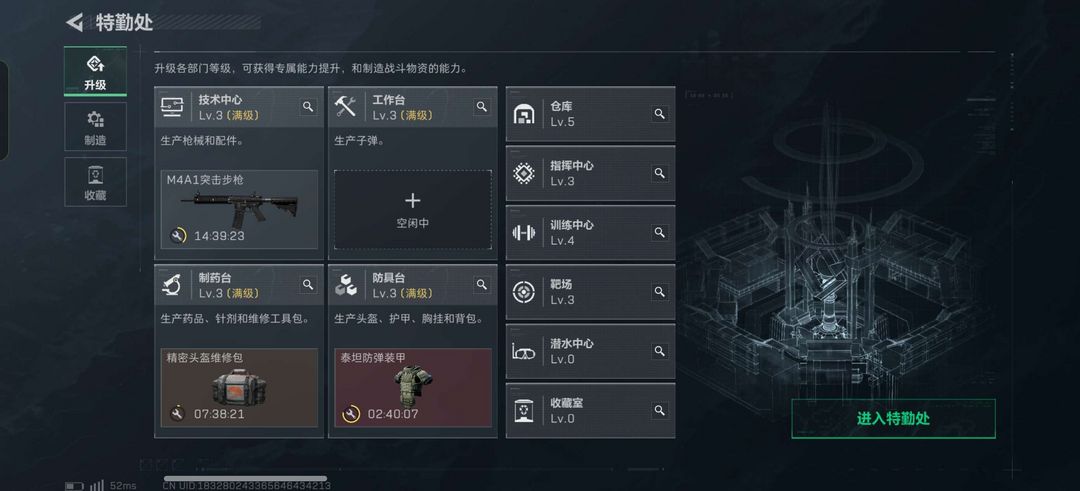Open magnifier on 防具台 card
1080x491 pixels.
tap(481, 284)
